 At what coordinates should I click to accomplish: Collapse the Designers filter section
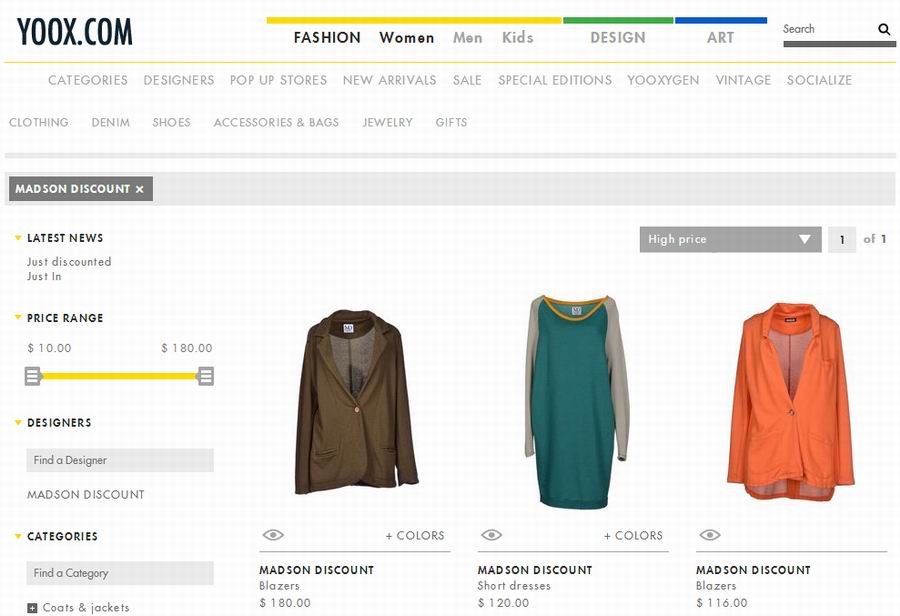pyautogui.click(x=18, y=423)
